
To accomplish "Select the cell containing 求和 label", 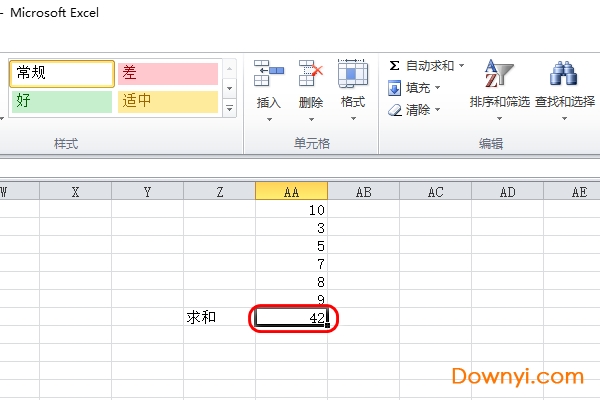I will point(219,318).
